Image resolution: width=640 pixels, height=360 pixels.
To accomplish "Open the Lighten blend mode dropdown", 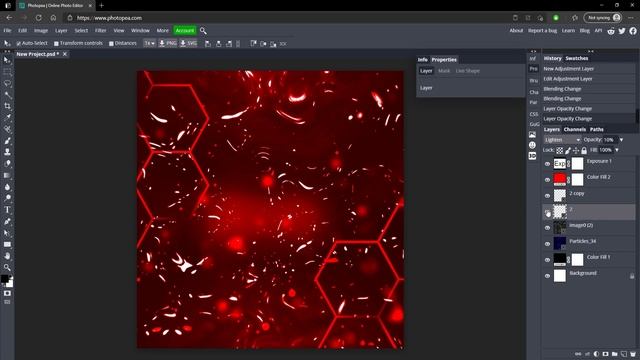I will [562, 140].
